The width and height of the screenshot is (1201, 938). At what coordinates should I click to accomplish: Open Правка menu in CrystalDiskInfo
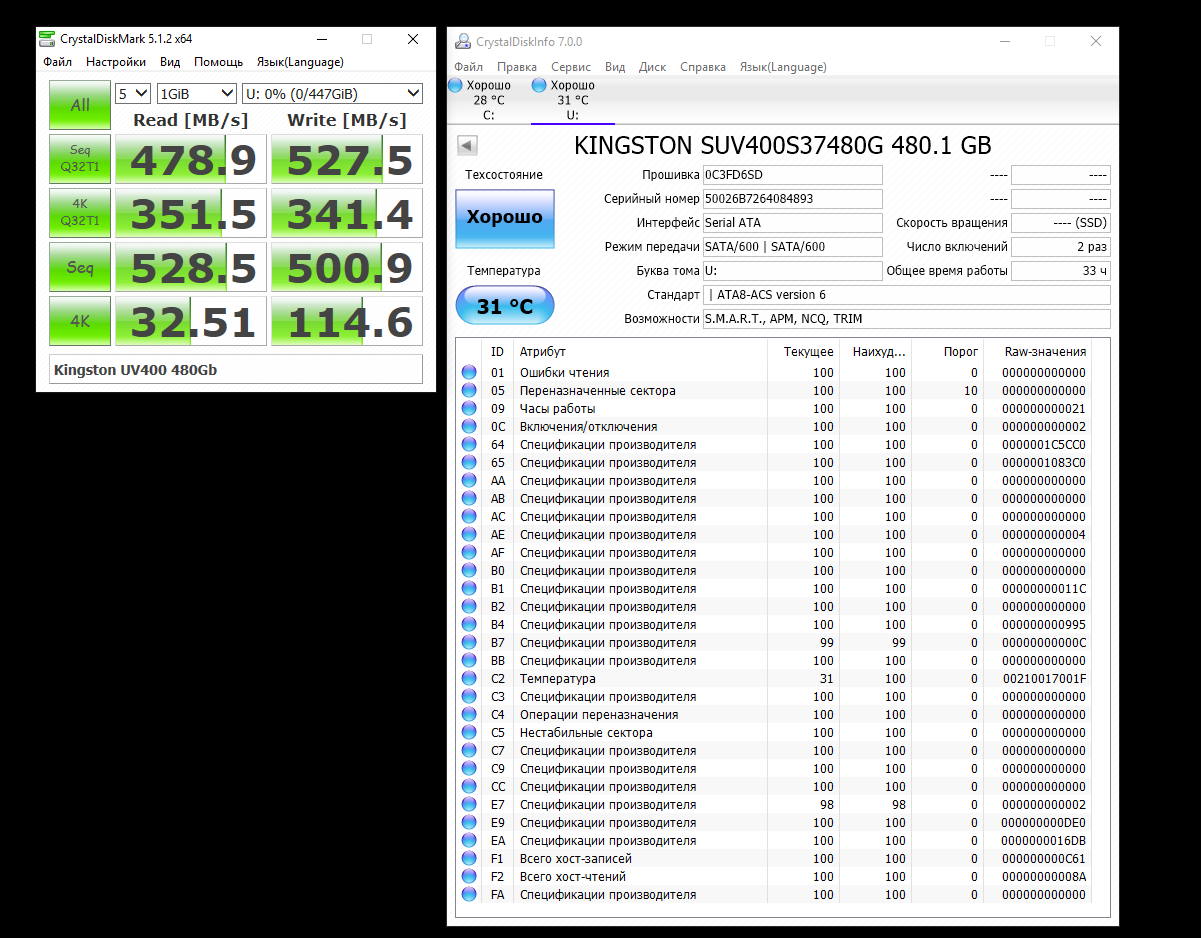point(517,67)
